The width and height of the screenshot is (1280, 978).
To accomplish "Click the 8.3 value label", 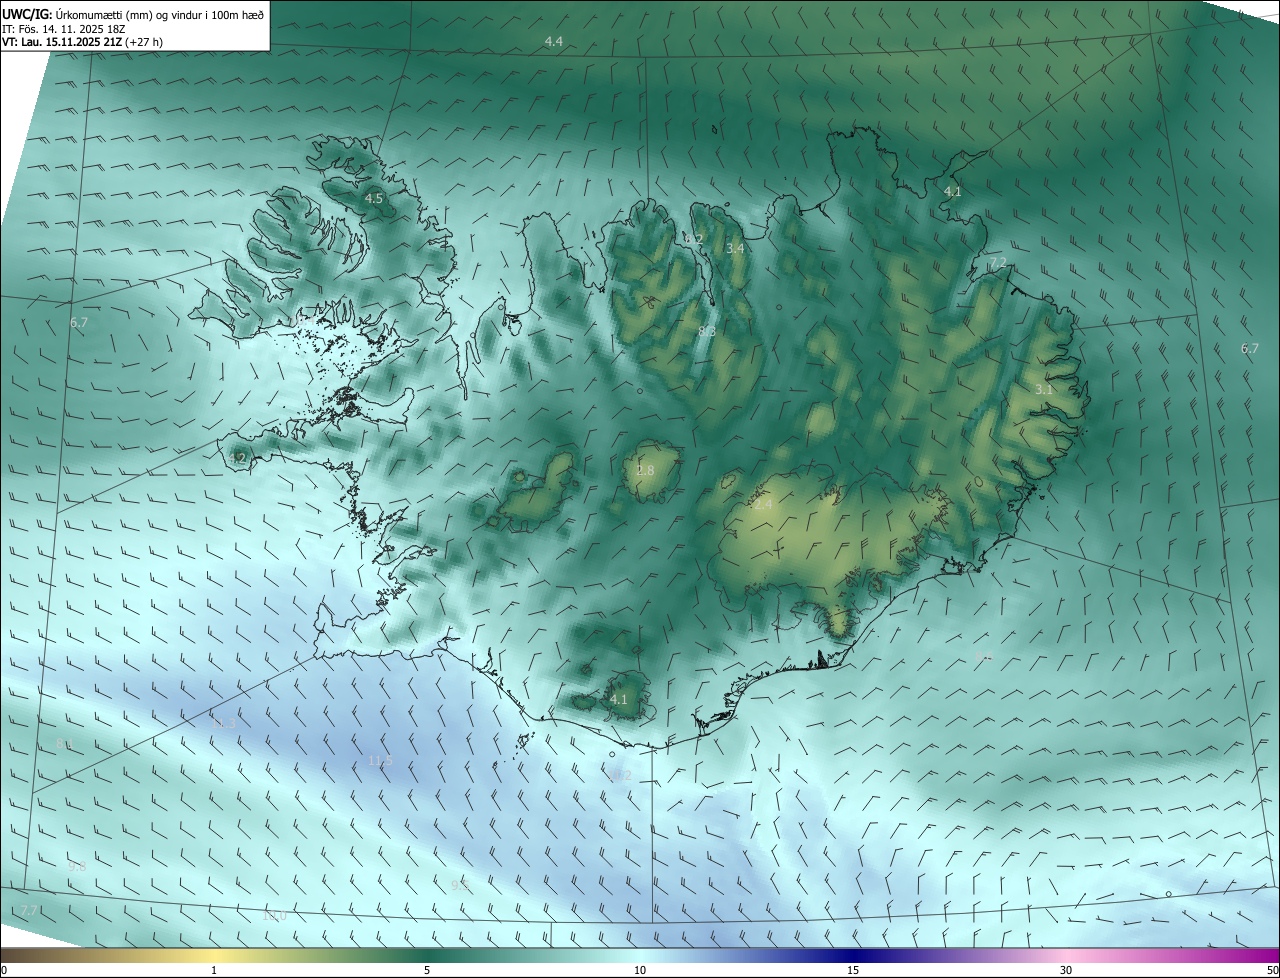I will (706, 331).
